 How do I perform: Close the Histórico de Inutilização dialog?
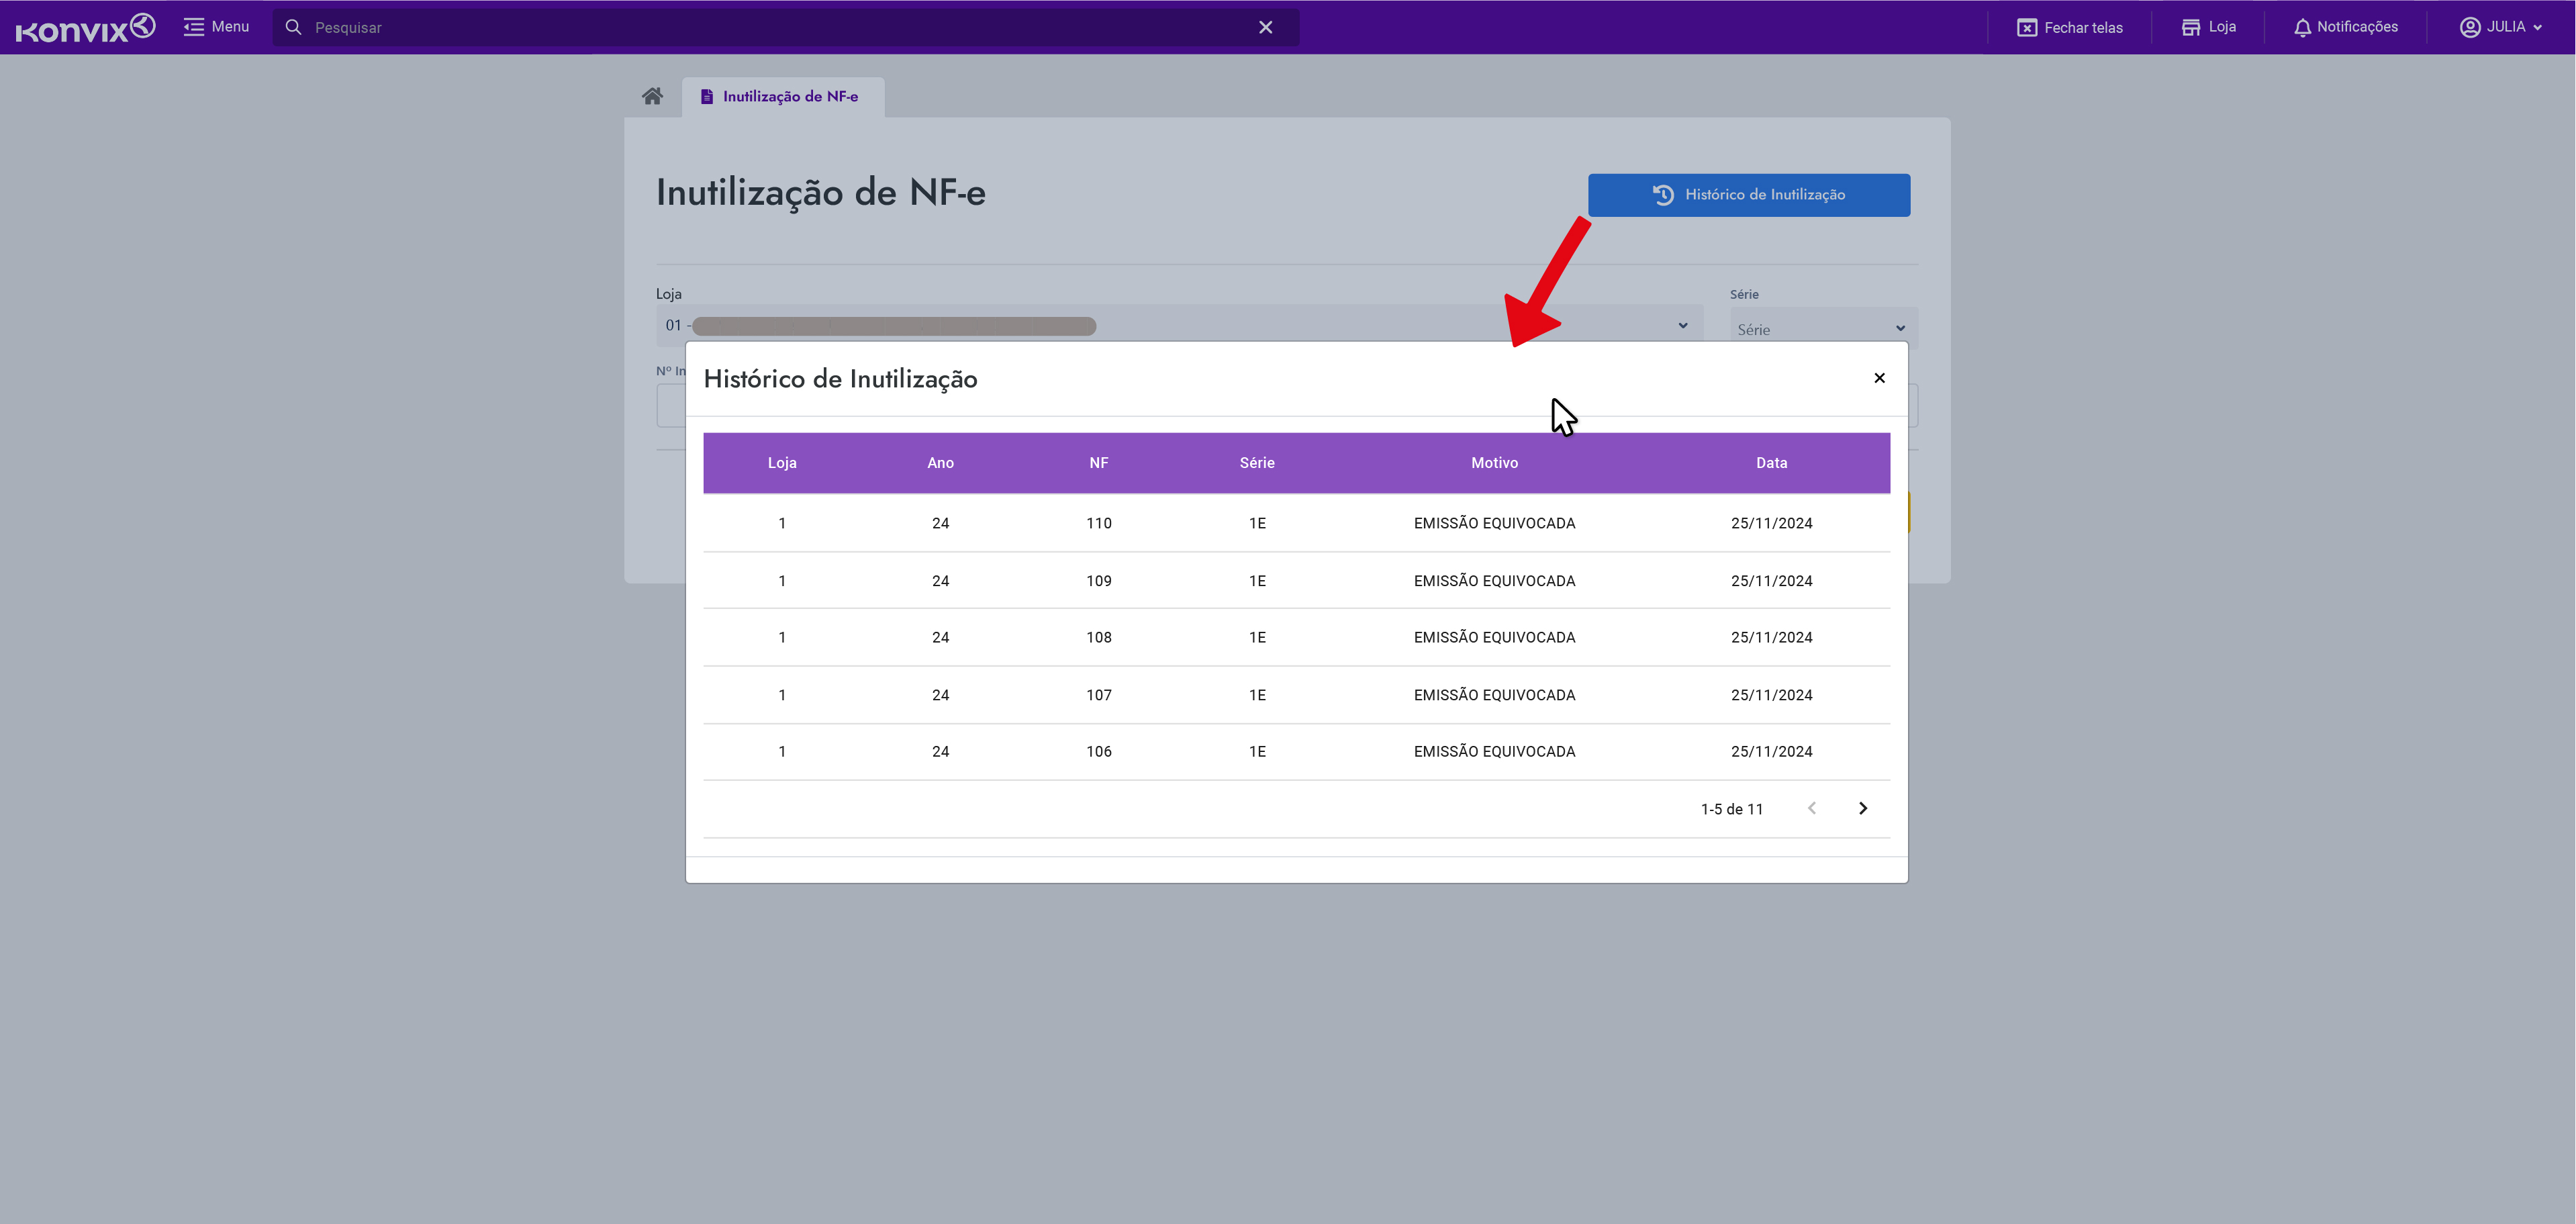click(x=1879, y=378)
